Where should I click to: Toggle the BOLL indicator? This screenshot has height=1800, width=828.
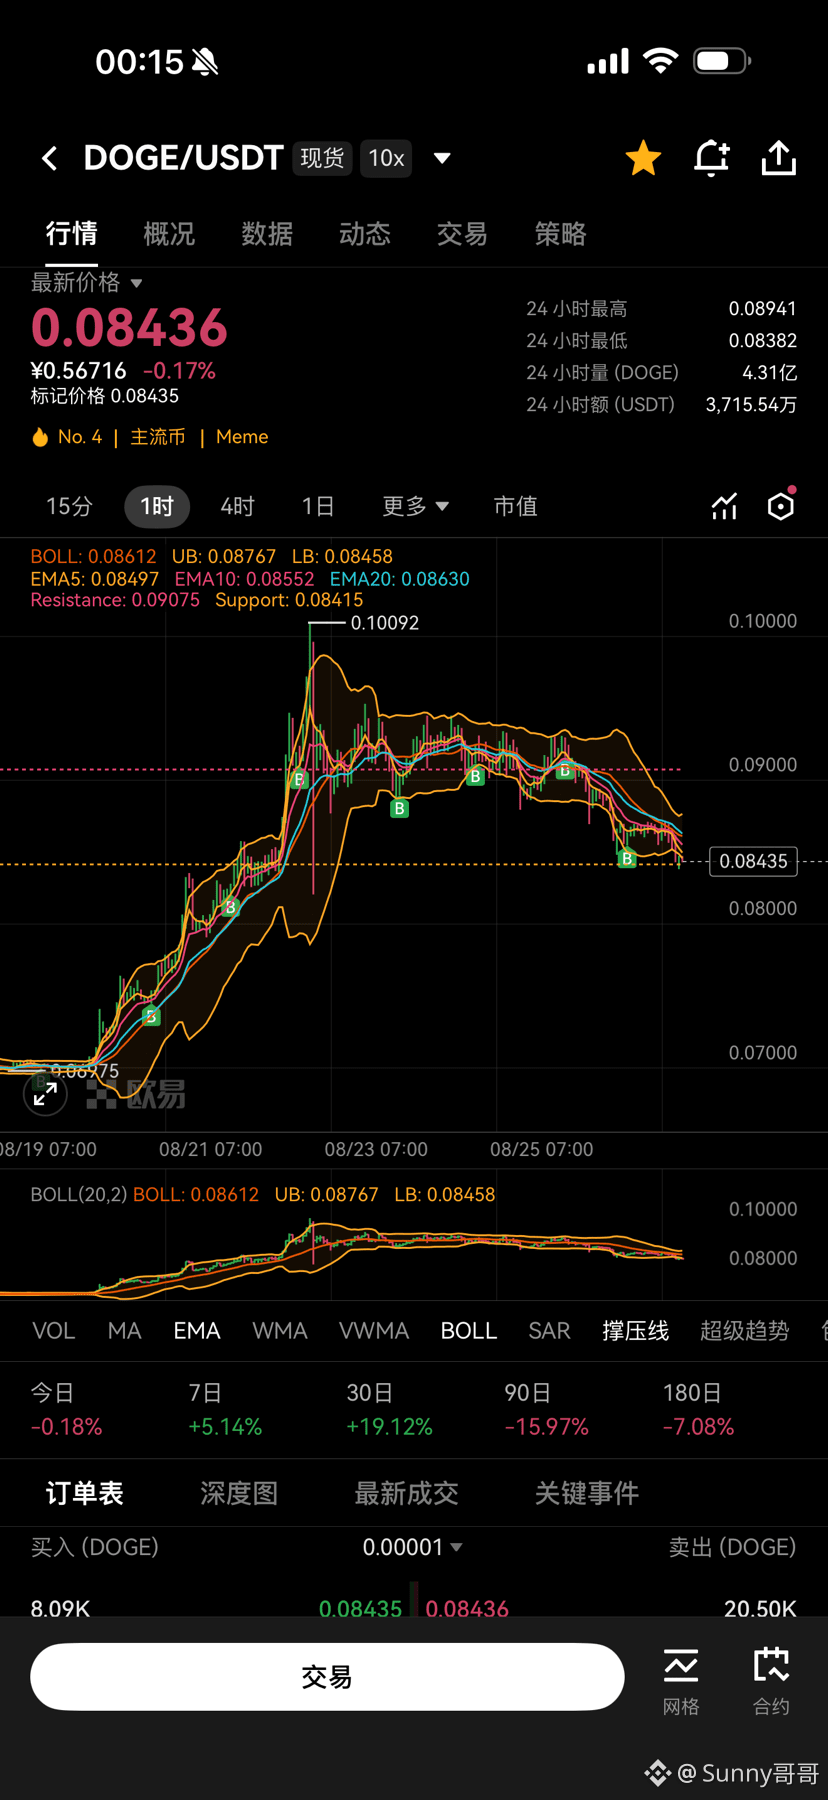click(x=469, y=1331)
